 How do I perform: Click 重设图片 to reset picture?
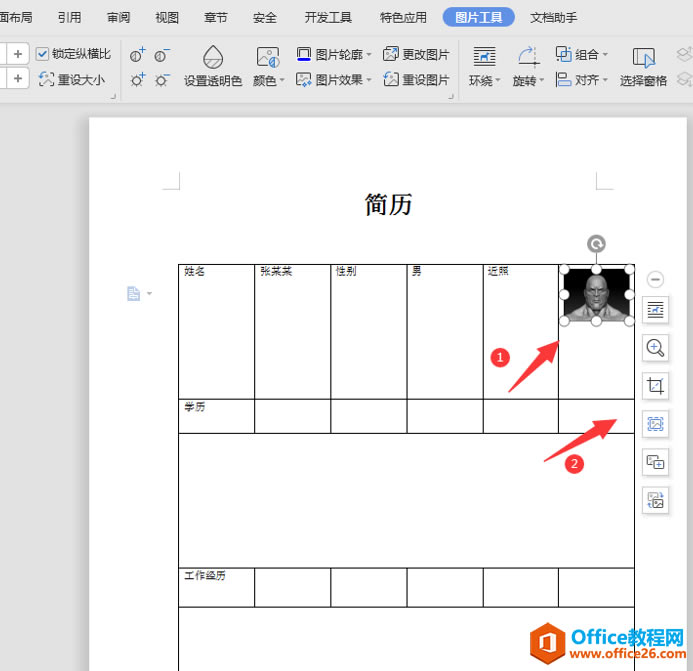click(x=416, y=80)
